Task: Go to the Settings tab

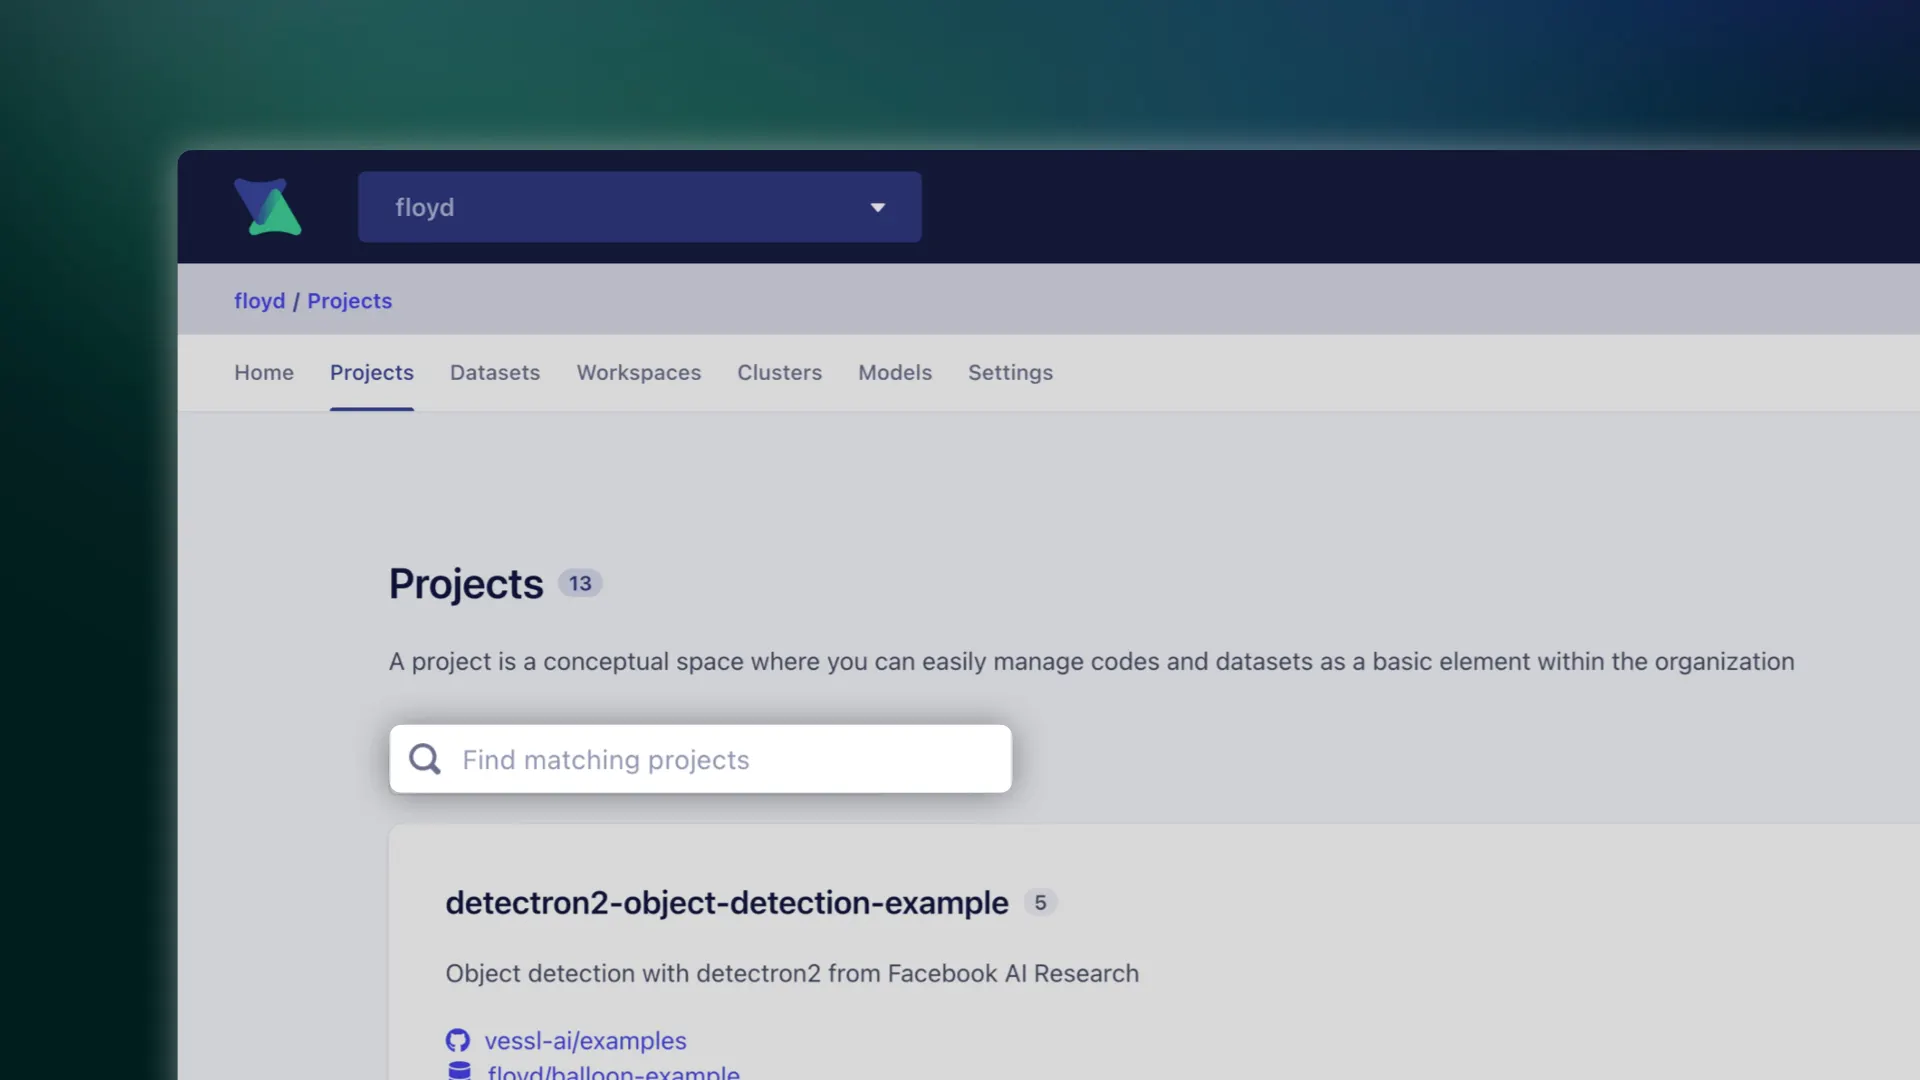Action: click(x=1010, y=372)
